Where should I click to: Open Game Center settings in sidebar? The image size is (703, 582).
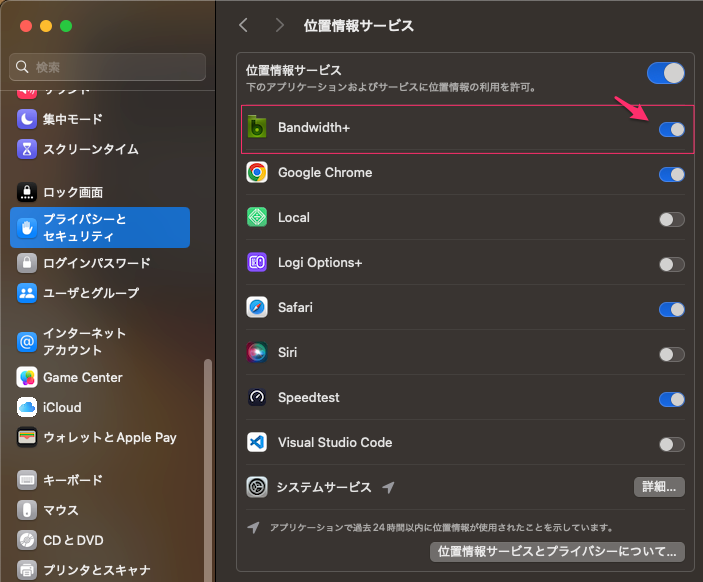(x=82, y=378)
